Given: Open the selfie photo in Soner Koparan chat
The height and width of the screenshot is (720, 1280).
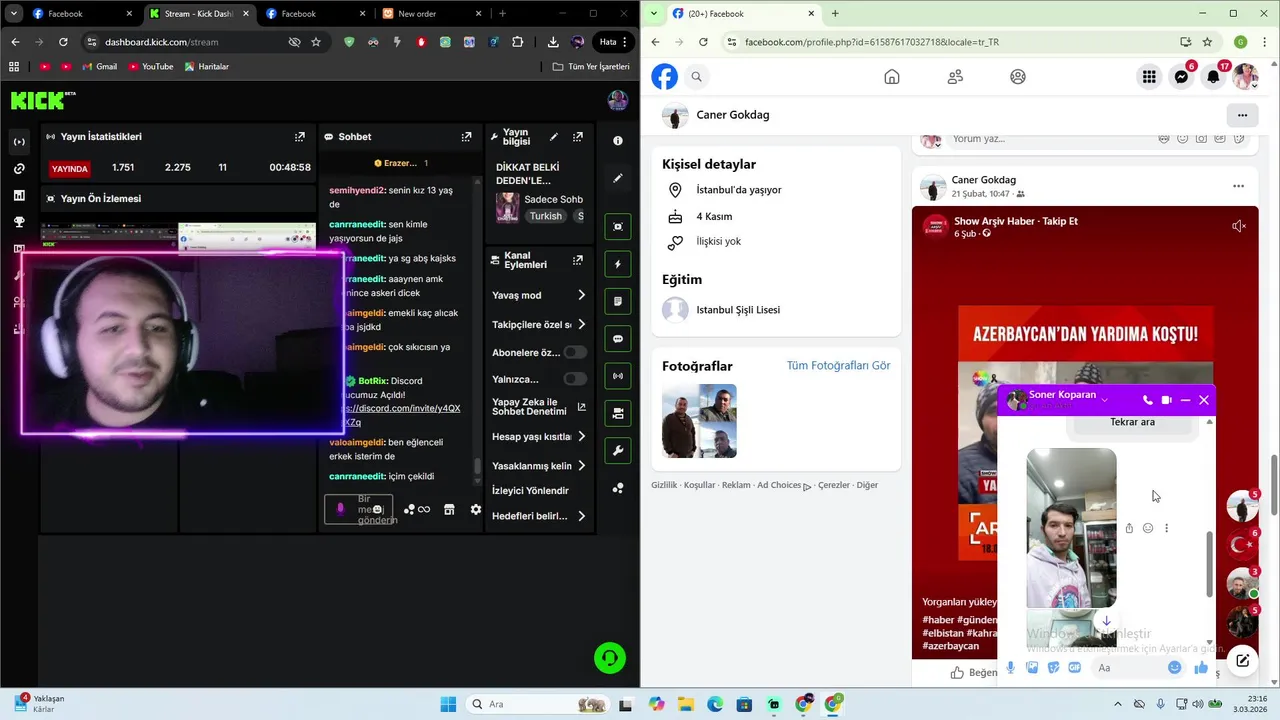Looking at the screenshot, I should (x=1071, y=528).
